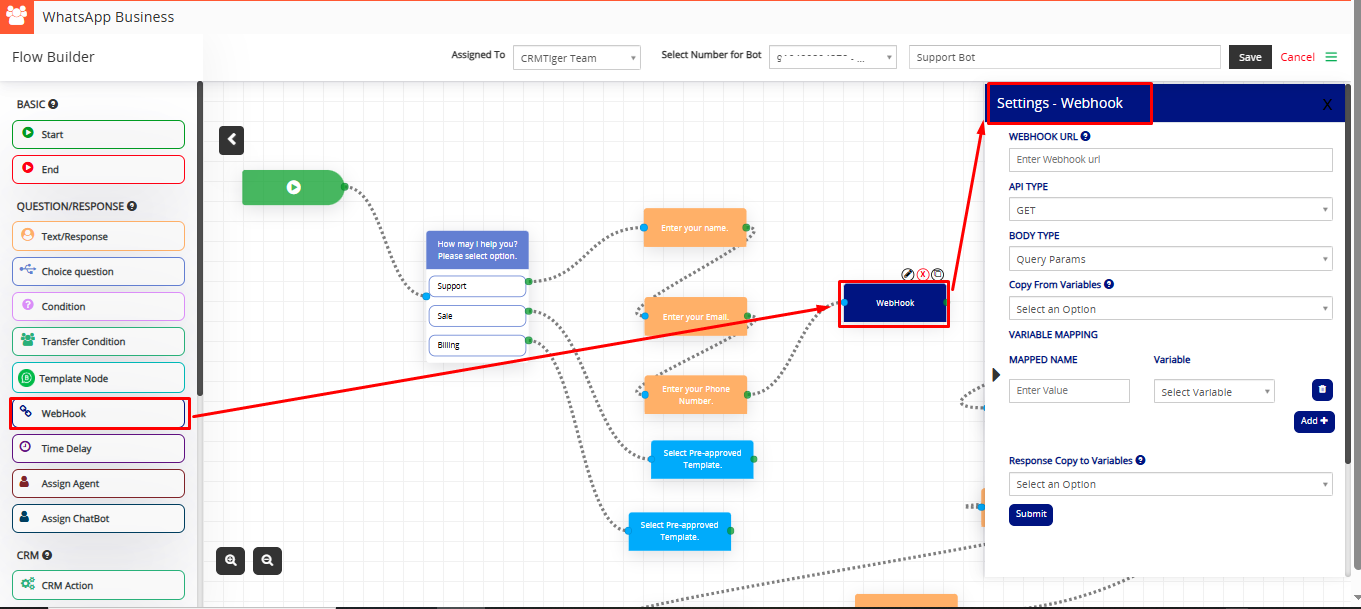The image size is (1361, 609).
Task: Zoom out on the flow canvas
Action: point(267,561)
